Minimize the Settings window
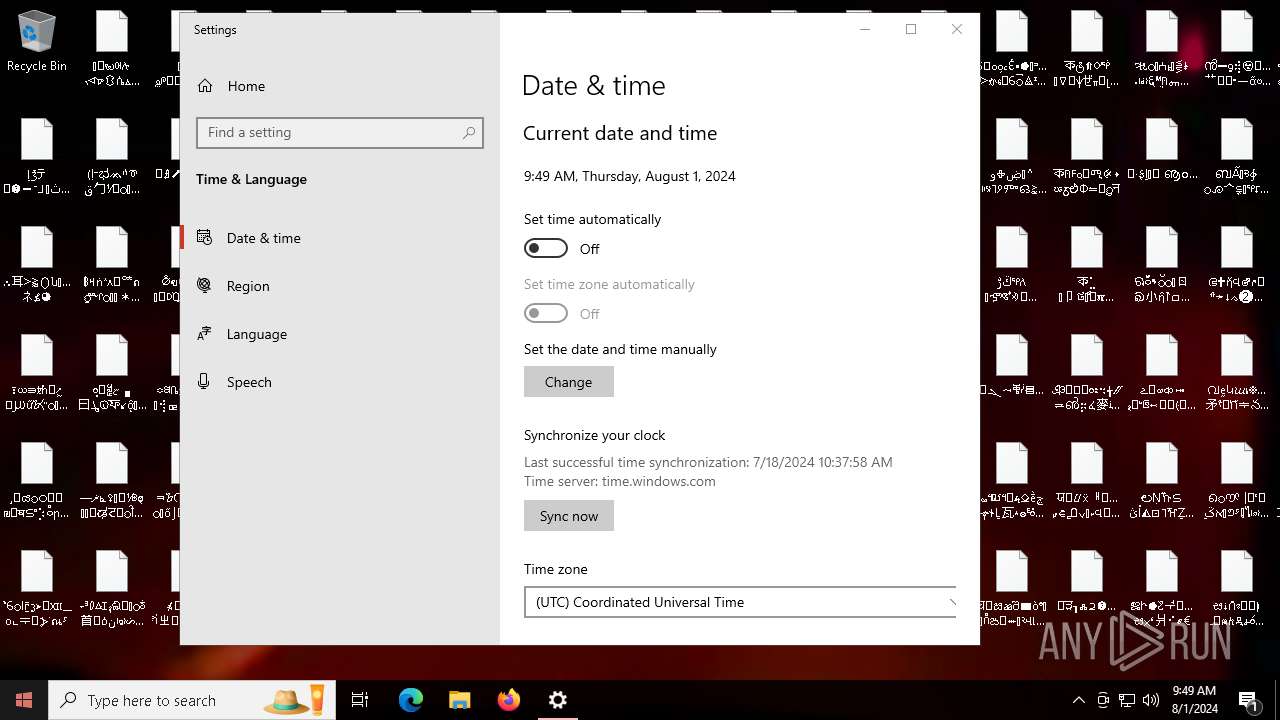The height and width of the screenshot is (720, 1280). point(865,29)
